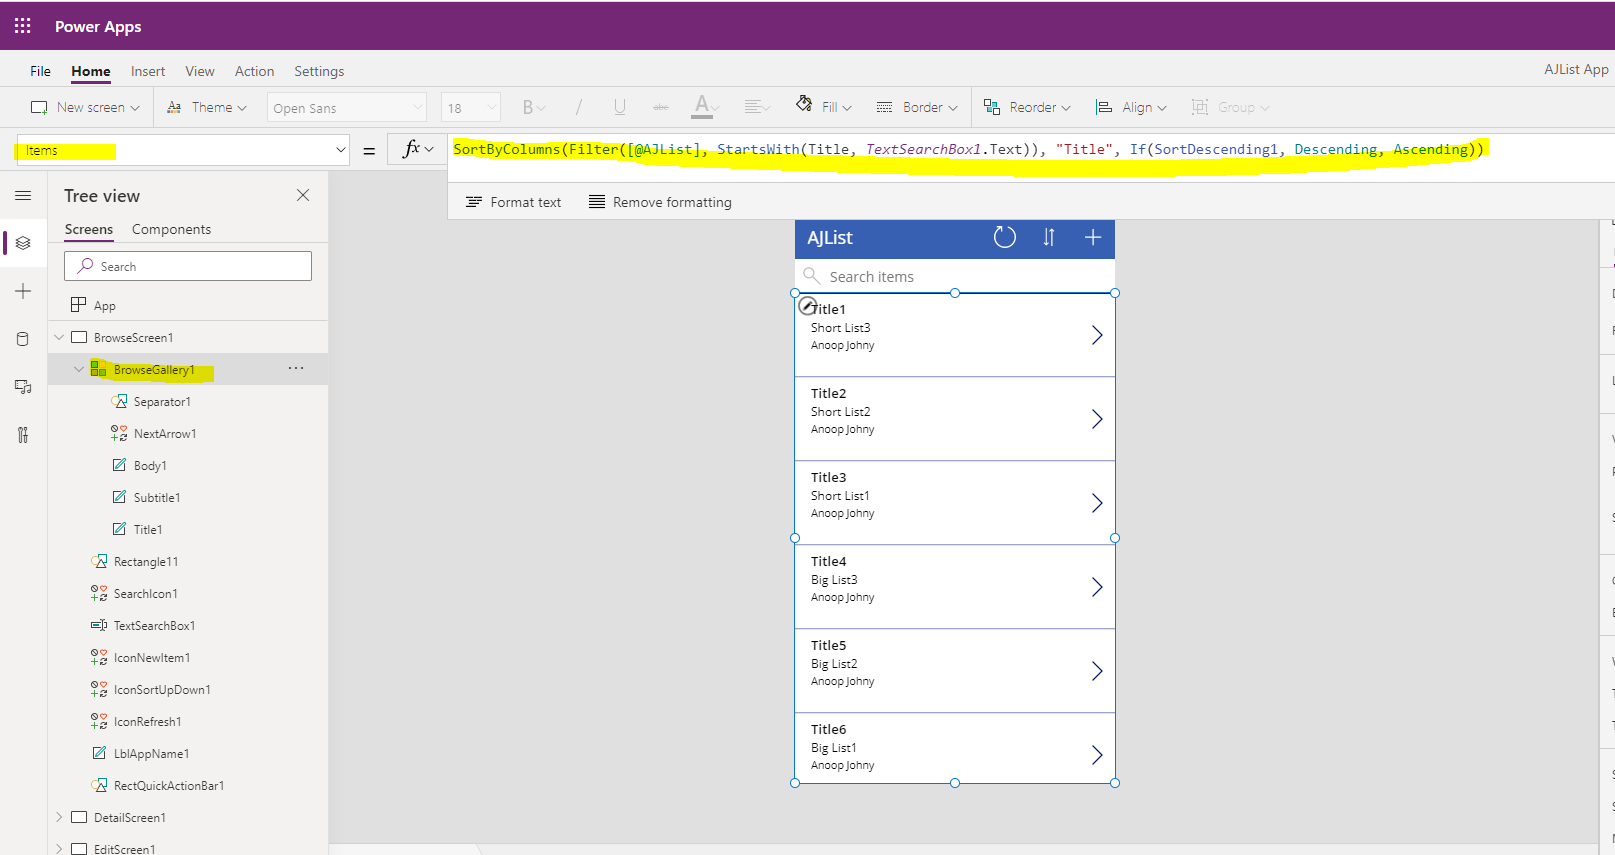Select IconNewItem1 in the tree
Image resolution: width=1615 pixels, height=855 pixels.
click(152, 658)
